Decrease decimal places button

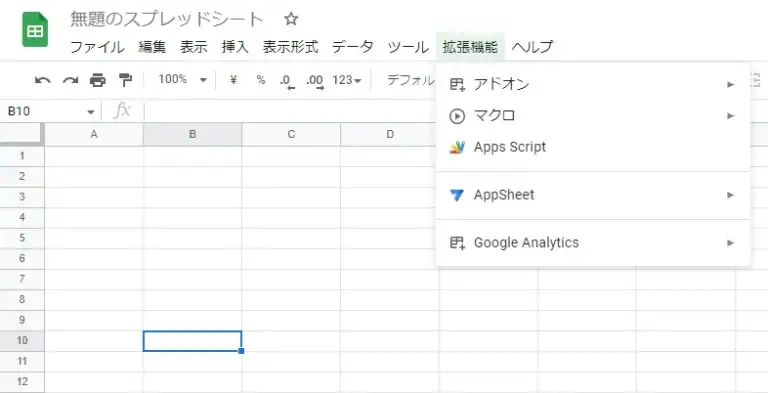(288, 81)
